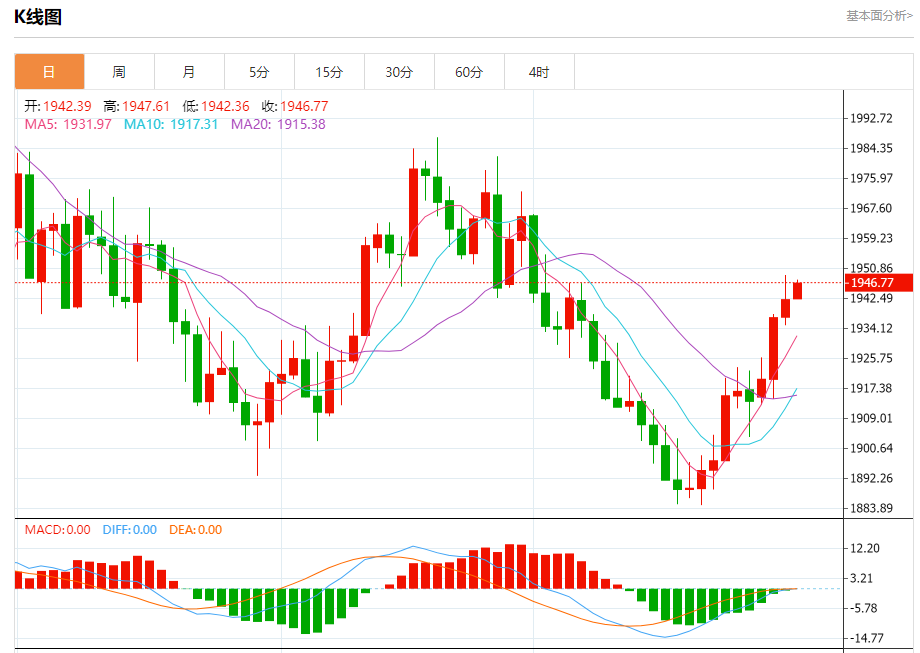Switch to the 周 weekly tab

pyautogui.click(x=119, y=72)
